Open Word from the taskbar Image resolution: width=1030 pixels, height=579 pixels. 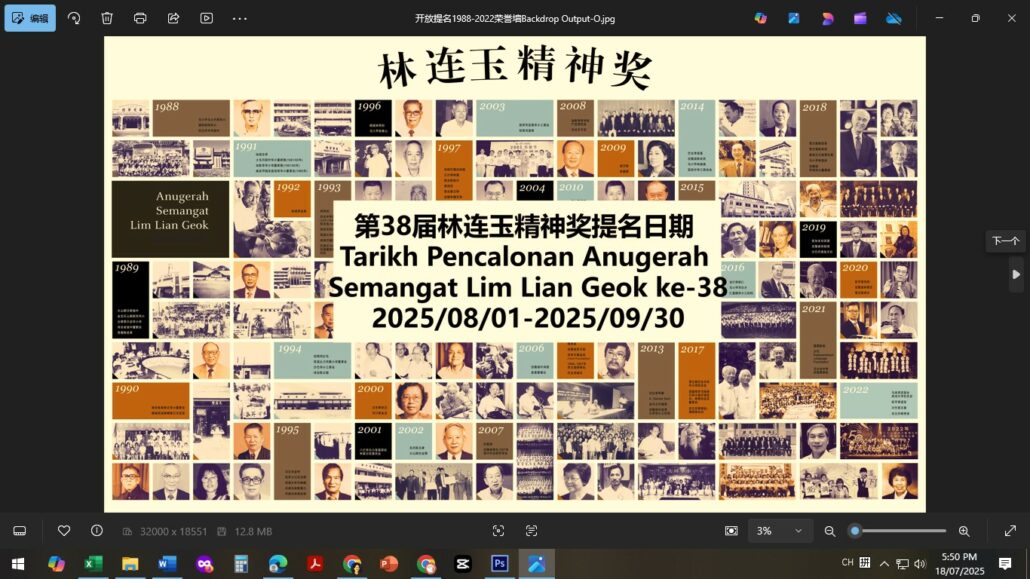pyautogui.click(x=167, y=564)
